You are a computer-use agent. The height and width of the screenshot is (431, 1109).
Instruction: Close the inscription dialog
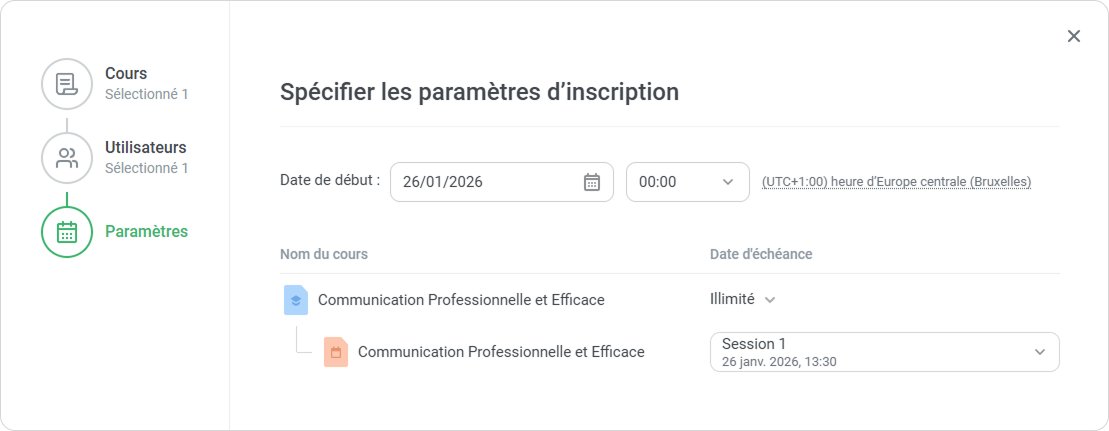[x=1074, y=36]
